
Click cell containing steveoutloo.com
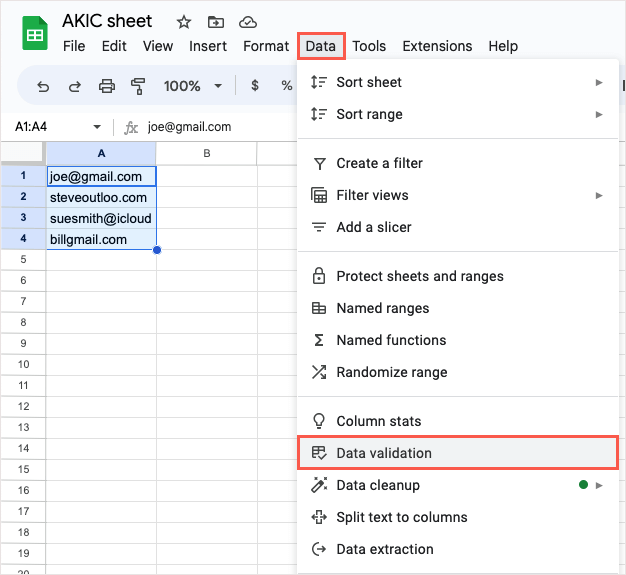click(101, 197)
